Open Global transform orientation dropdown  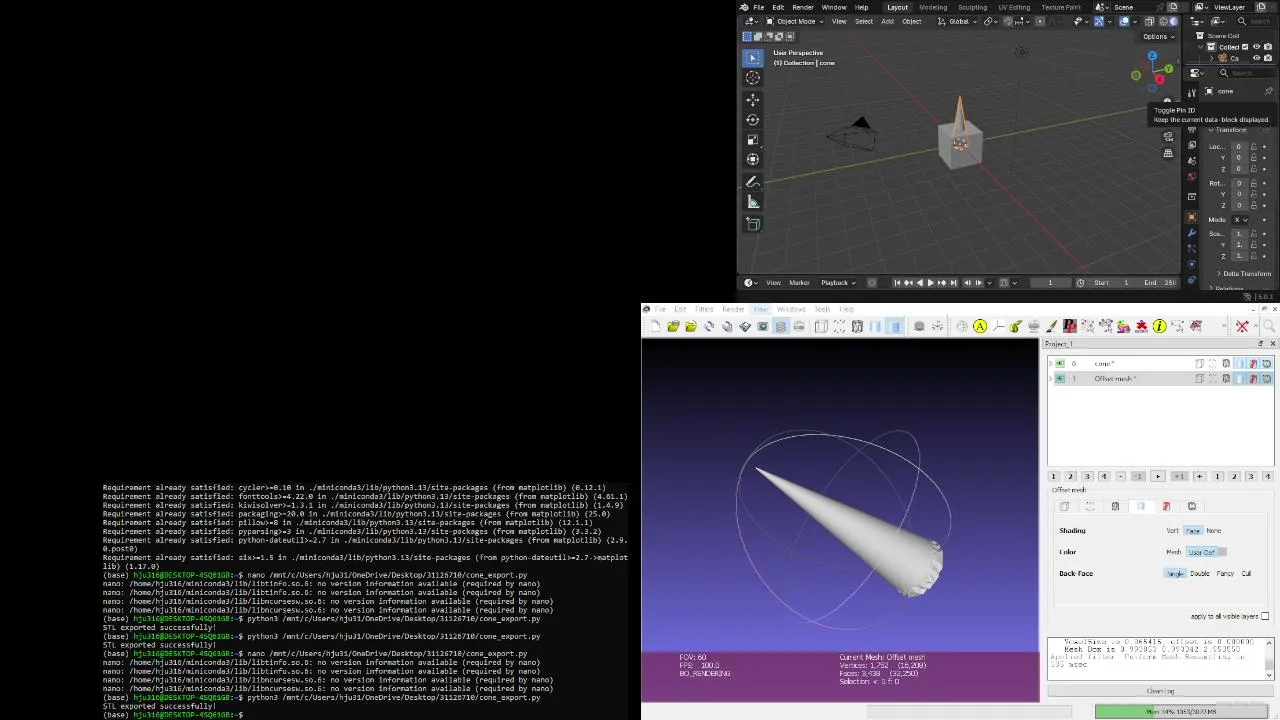(959, 21)
